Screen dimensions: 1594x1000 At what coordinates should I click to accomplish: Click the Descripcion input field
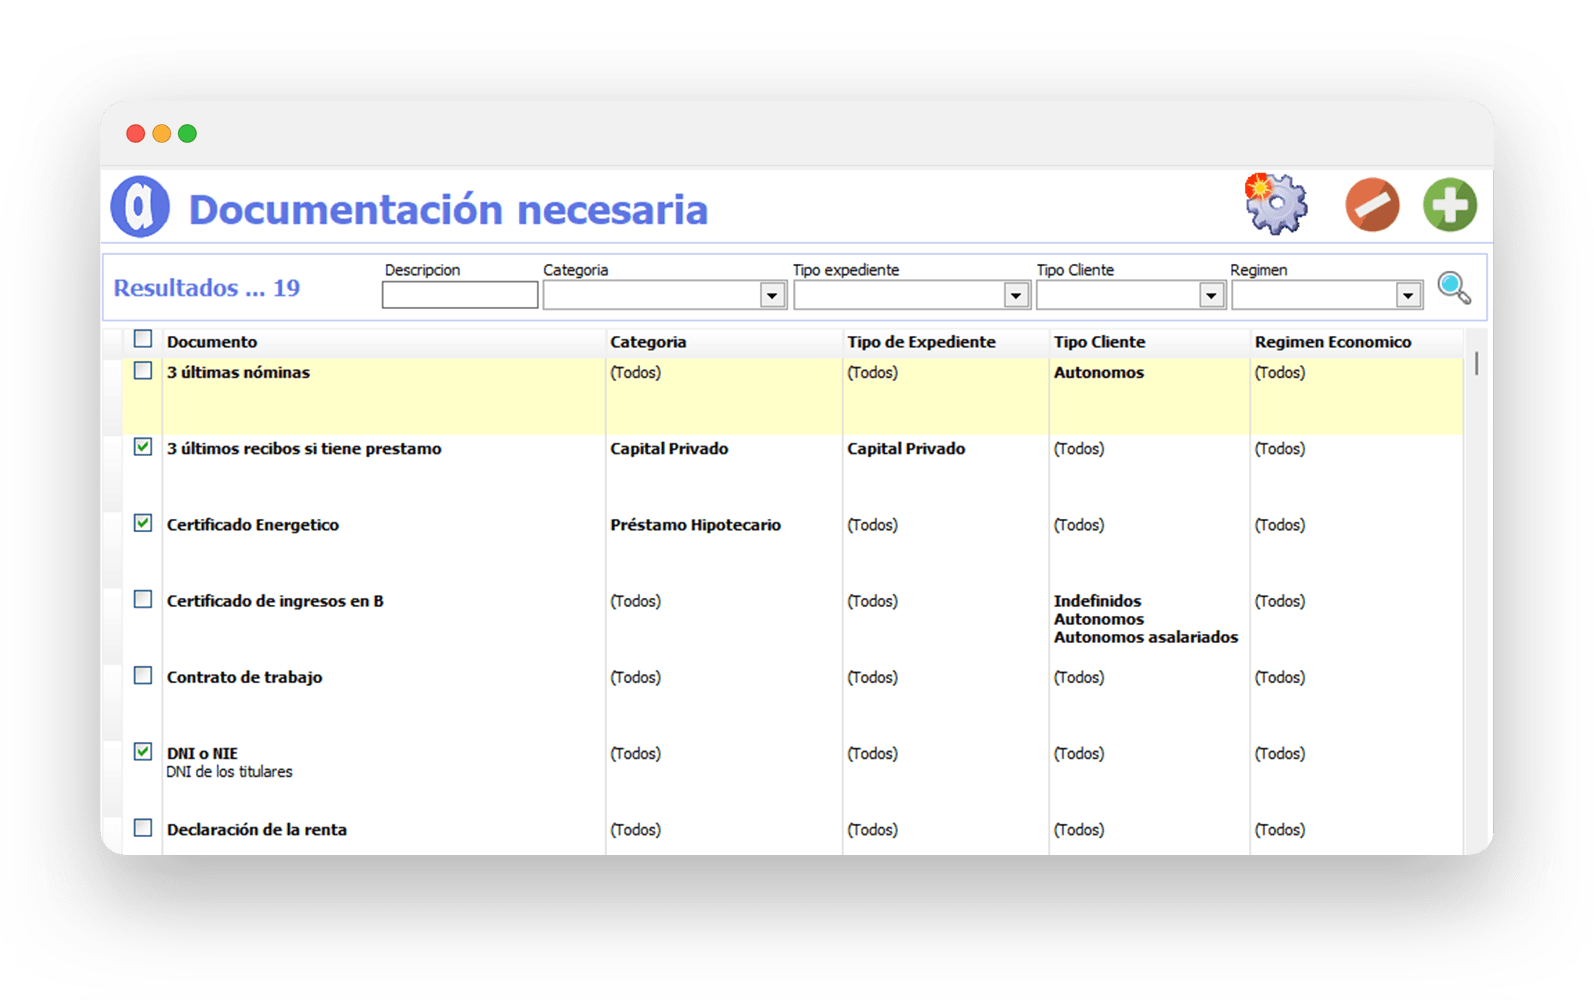[x=460, y=295]
